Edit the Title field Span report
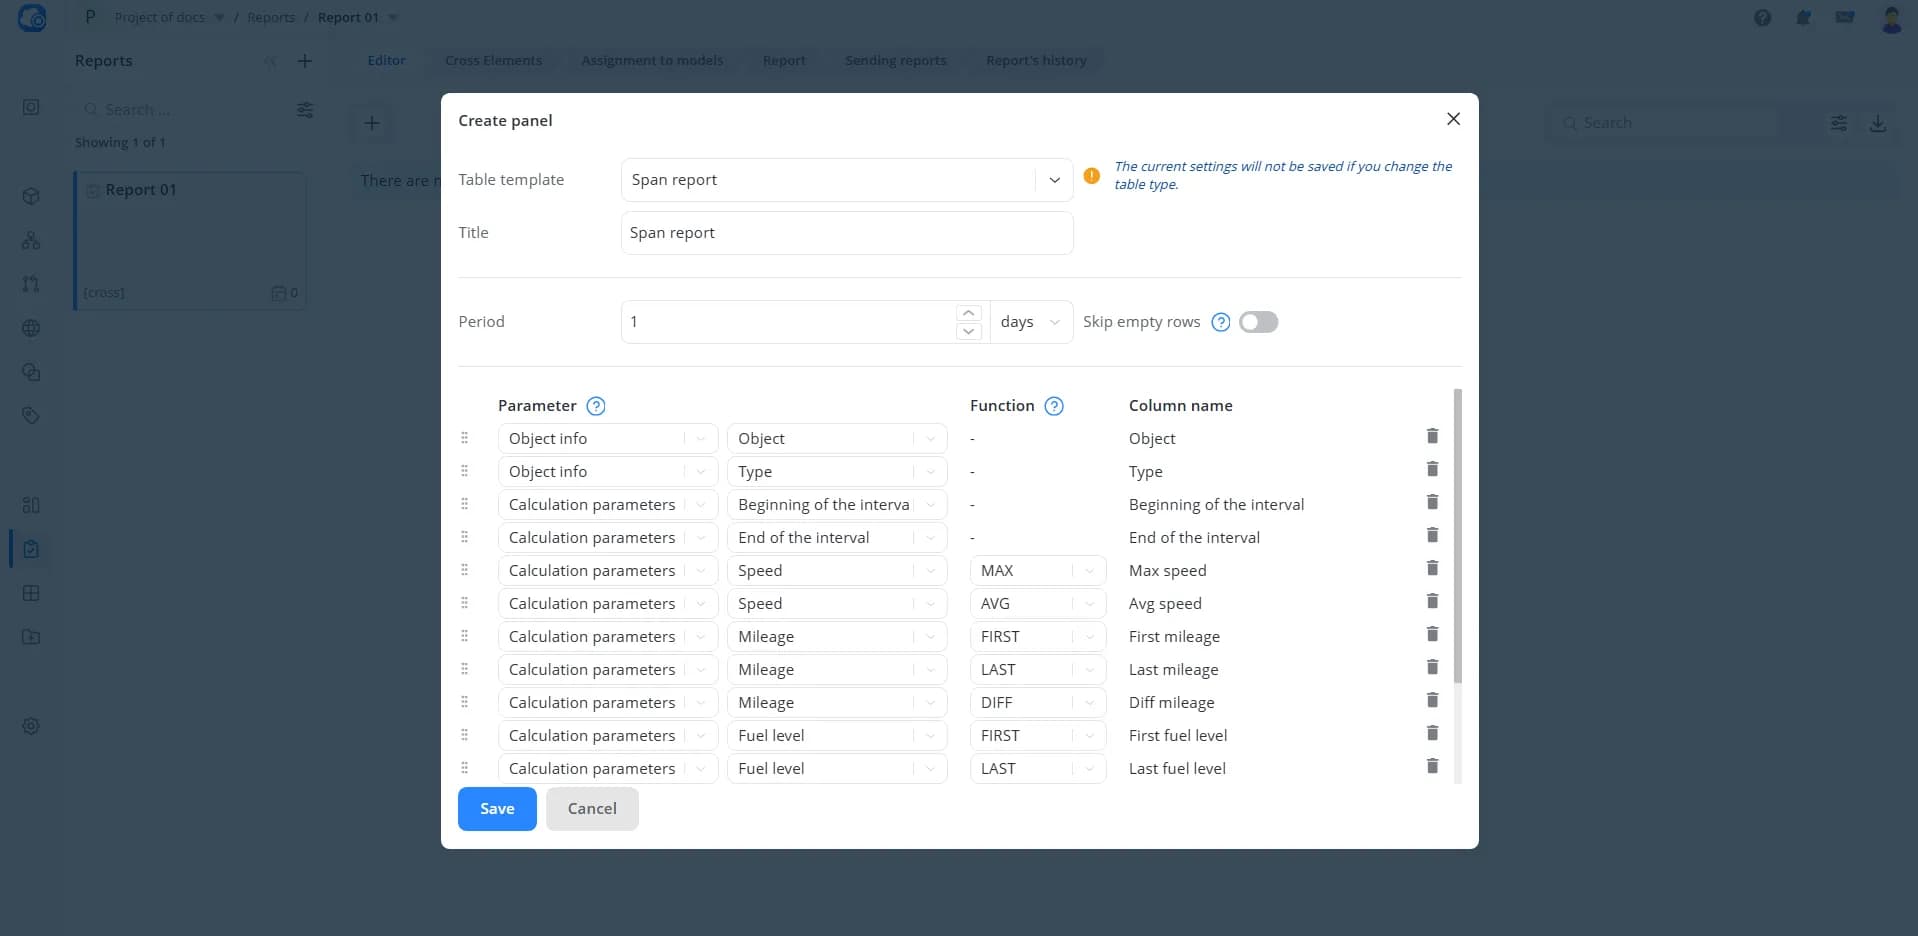 click(846, 233)
